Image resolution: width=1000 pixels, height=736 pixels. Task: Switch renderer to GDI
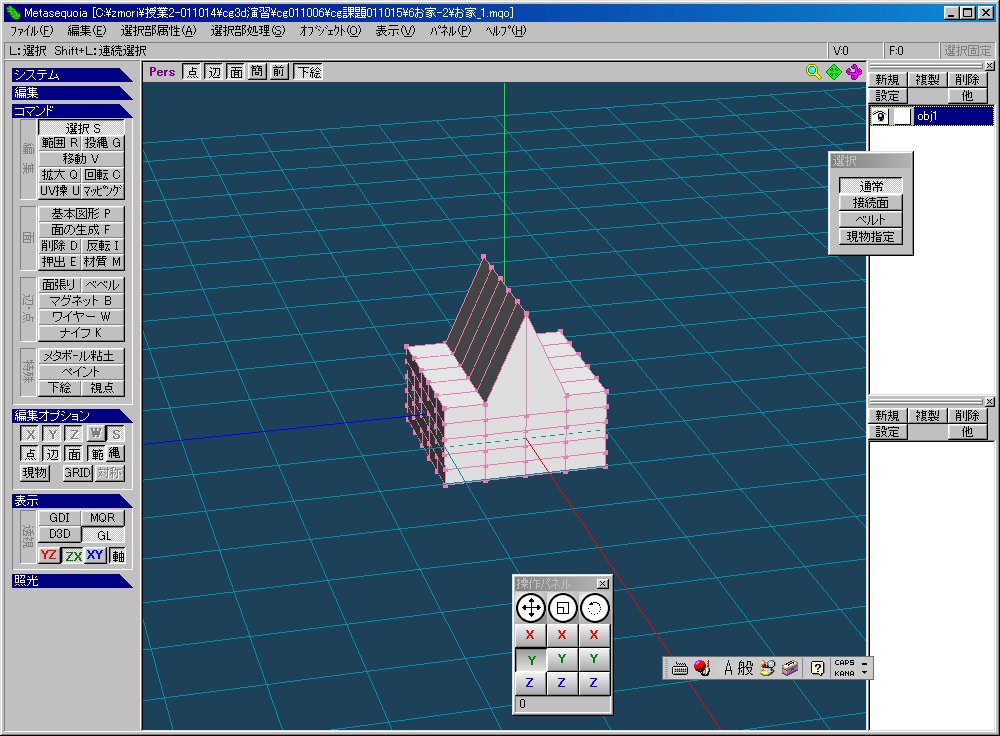[59, 518]
